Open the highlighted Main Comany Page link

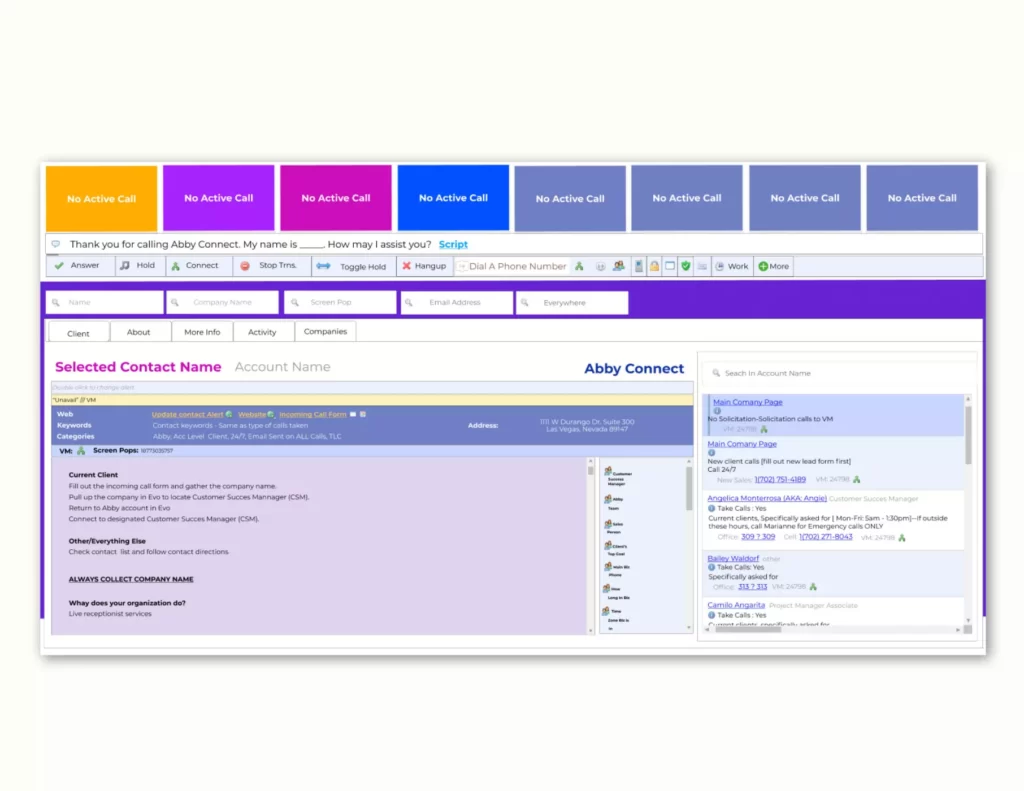point(748,402)
